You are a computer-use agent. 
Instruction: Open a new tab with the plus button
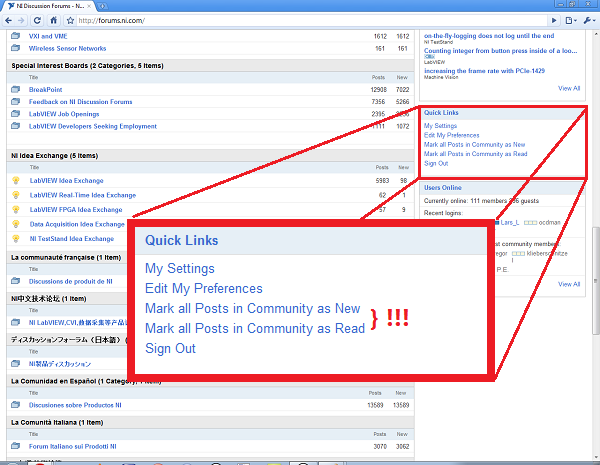pos(103,6)
